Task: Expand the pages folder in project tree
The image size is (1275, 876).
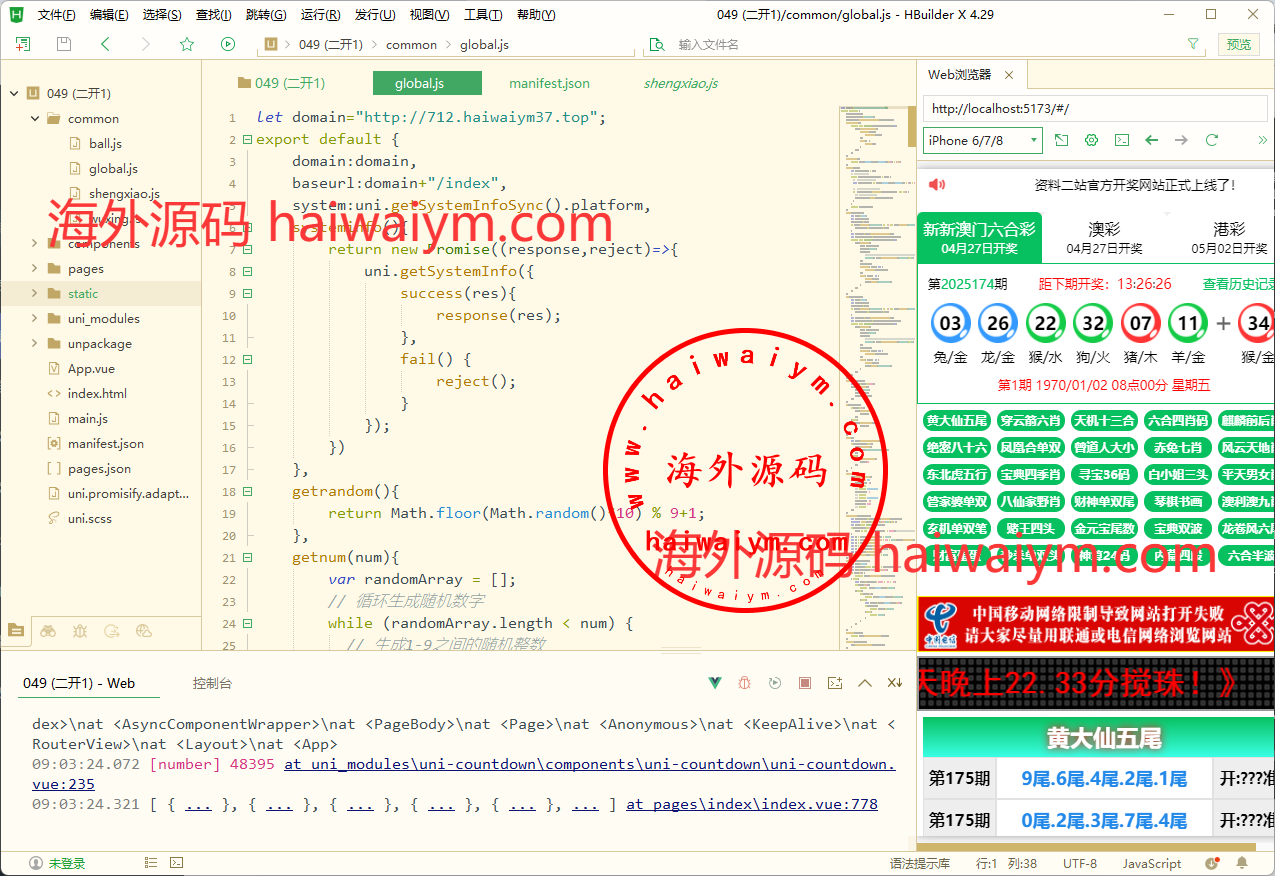Action: (35, 269)
